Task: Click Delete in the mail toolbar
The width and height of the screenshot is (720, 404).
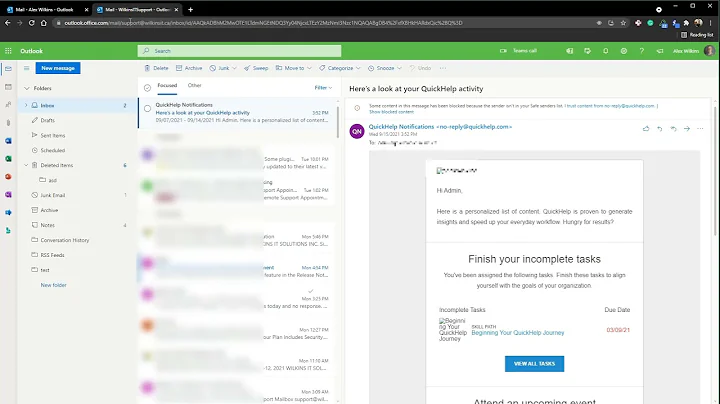Action: pyautogui.click(x=156, y=68)
